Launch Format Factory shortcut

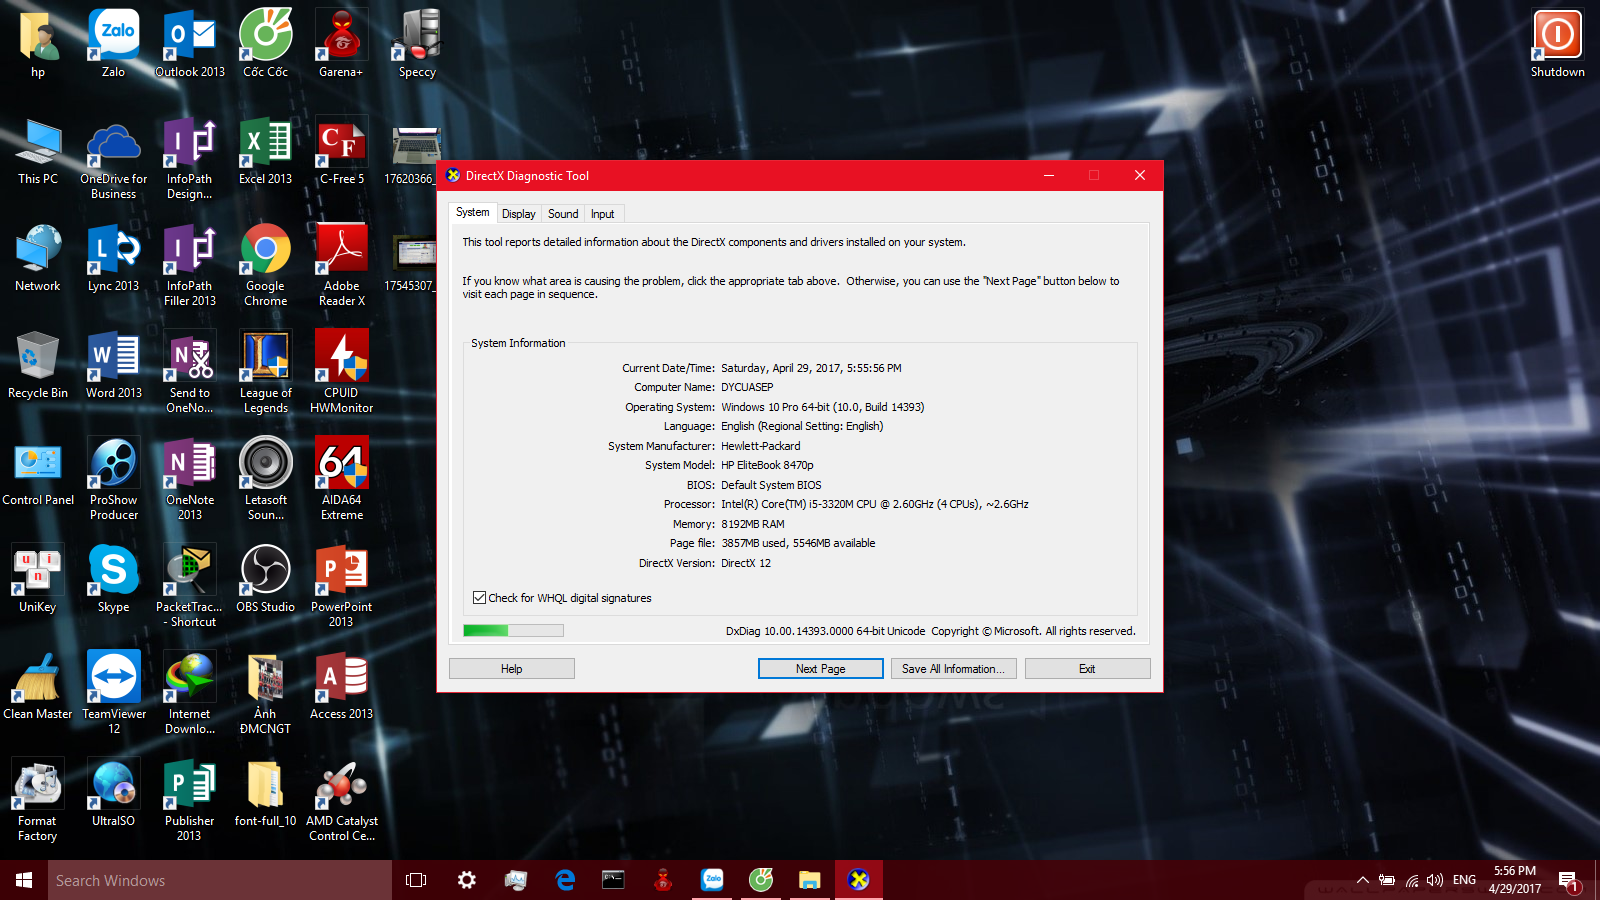(38, 800)
